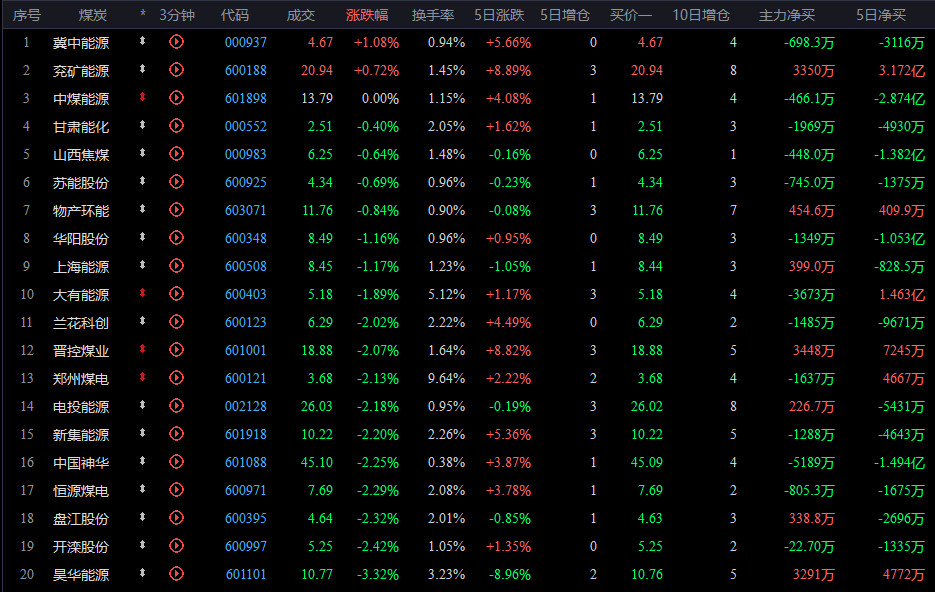This screenshot has width=935, height=592.
Task: Click the 3-minute play icon for 冀中能源
Action: [177, 42]
